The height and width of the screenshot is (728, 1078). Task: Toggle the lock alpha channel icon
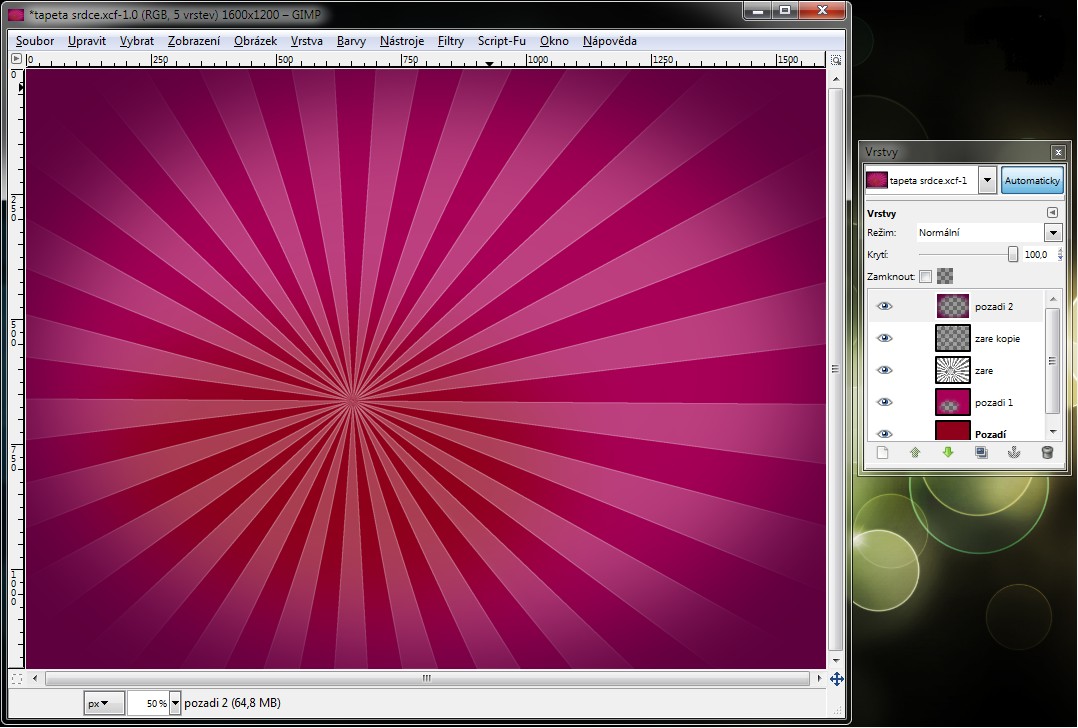[945, 276]
